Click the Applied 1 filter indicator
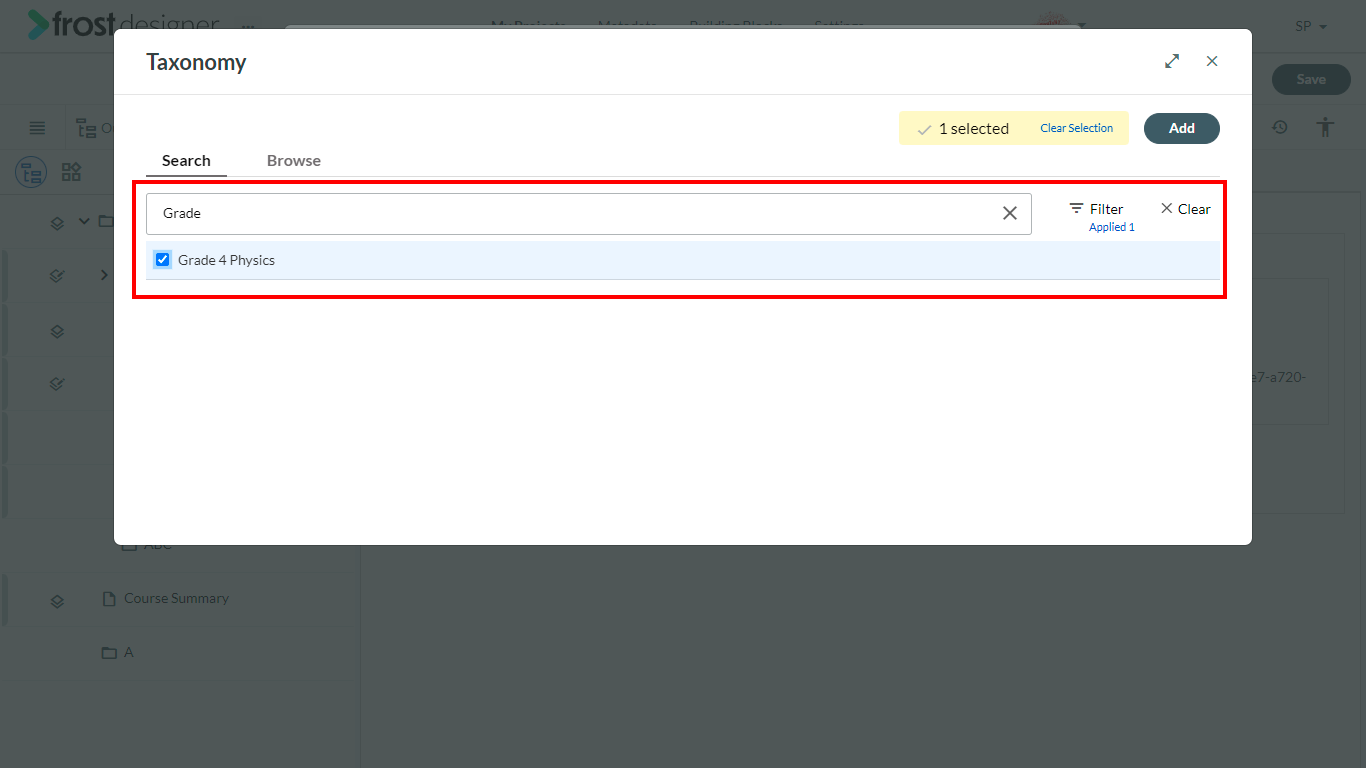Screen dimensions: 1366x768 pyautogui.click(x=1111, y=227)
